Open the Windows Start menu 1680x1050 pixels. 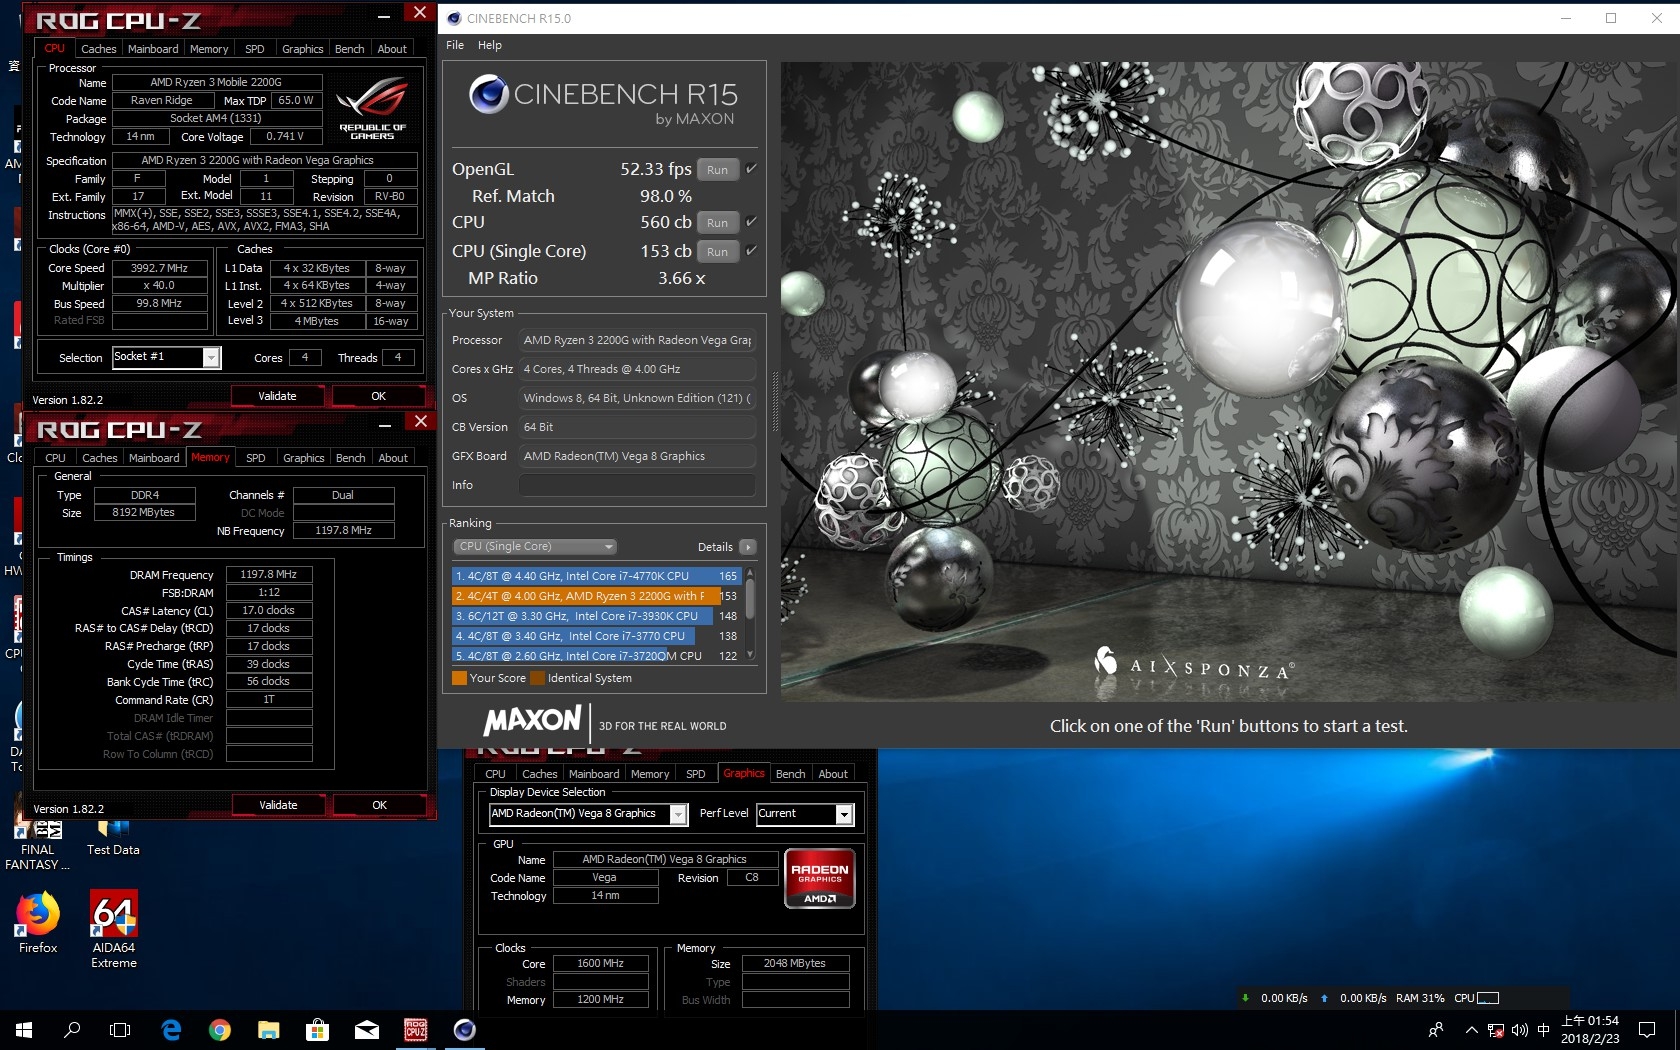[24, 1029]
